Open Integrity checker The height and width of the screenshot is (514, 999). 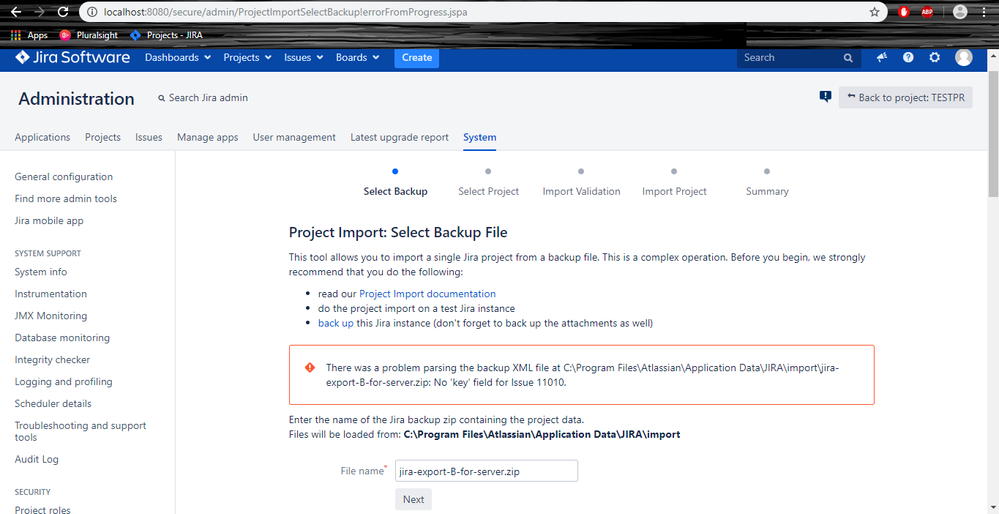pyautogui.click(x=52, y=360)
